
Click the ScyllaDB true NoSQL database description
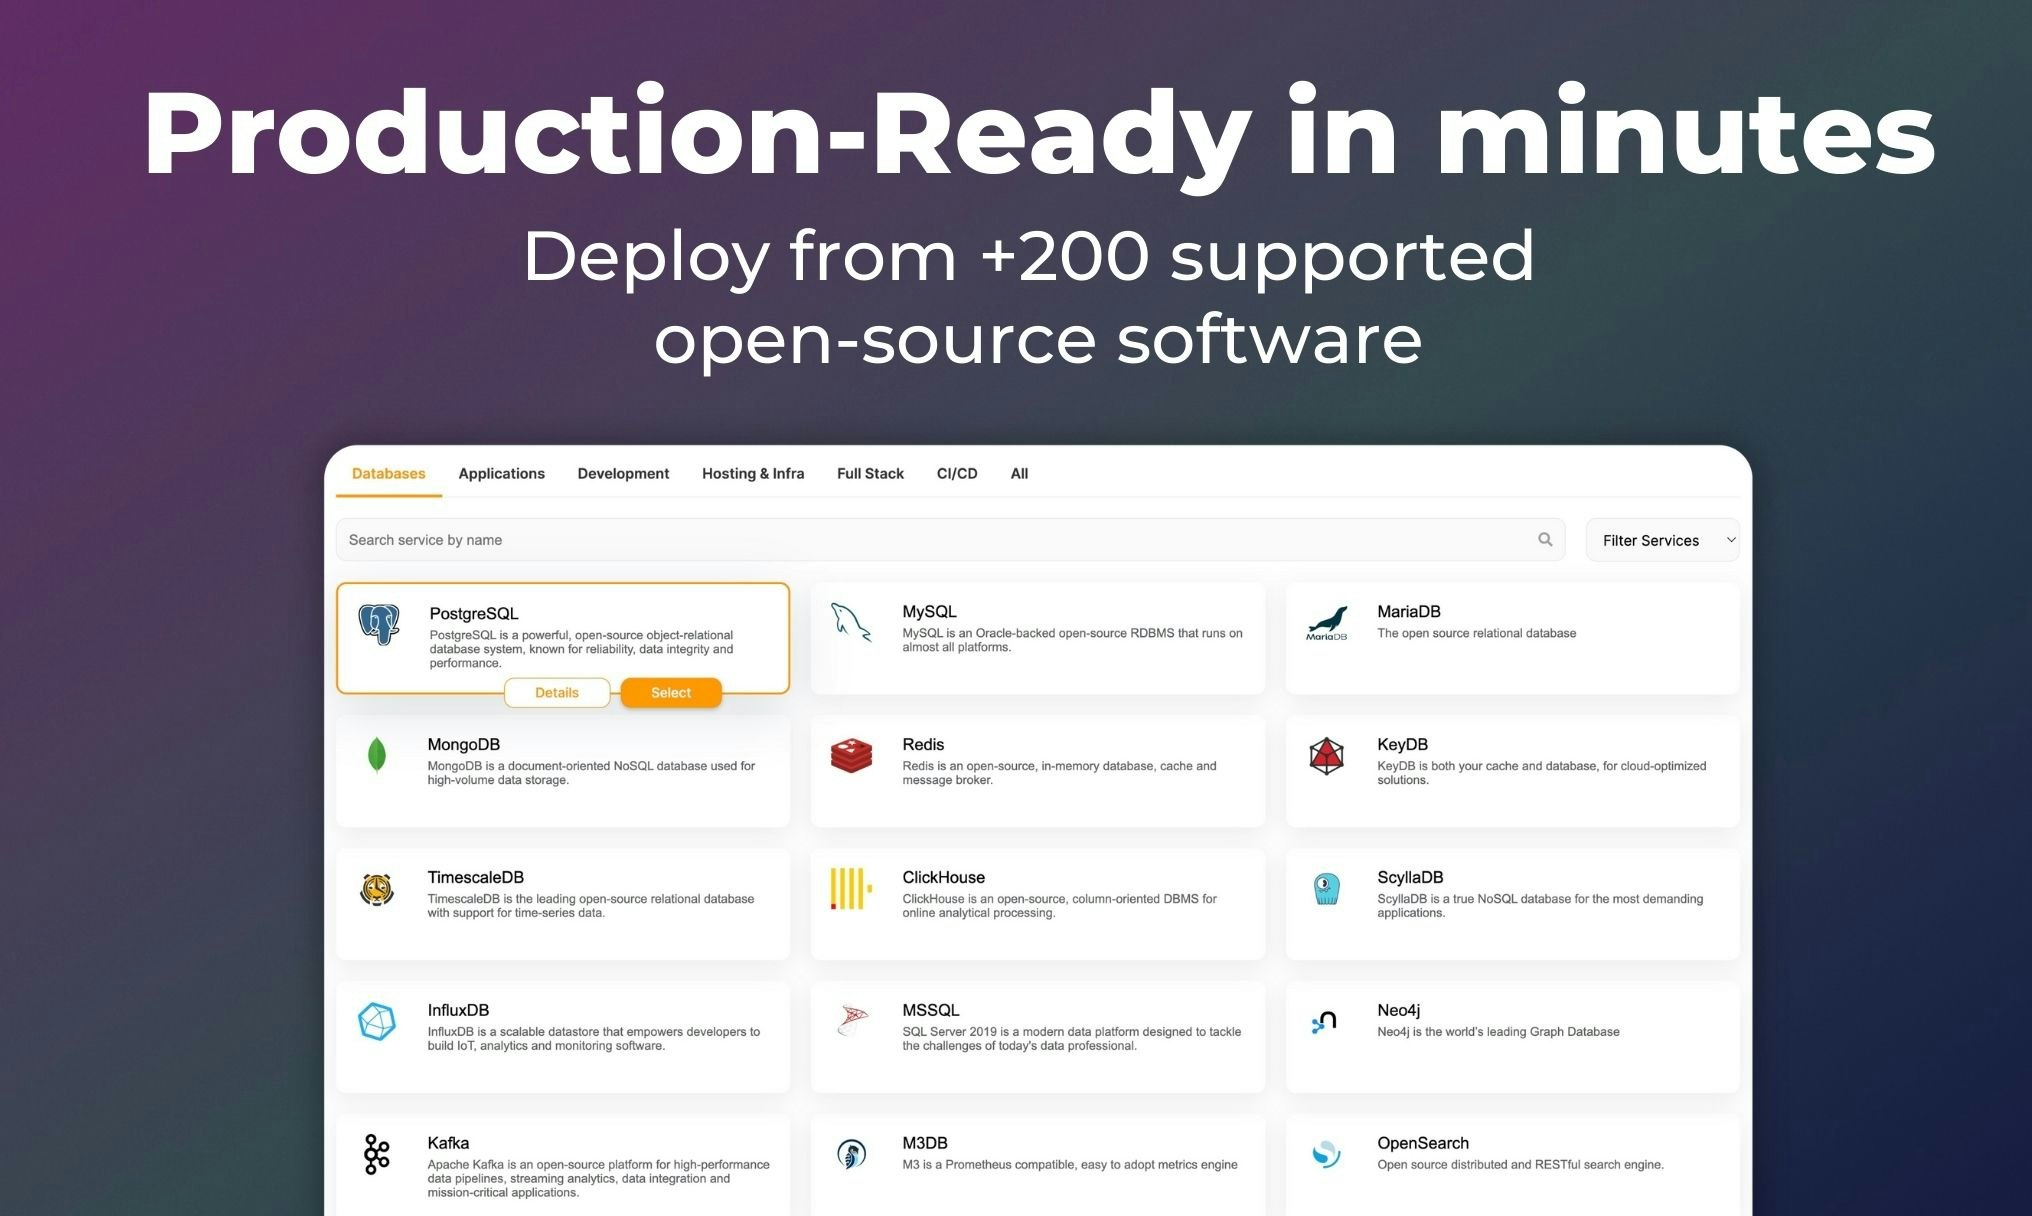pyautogui.click(x=1540, y=906)
